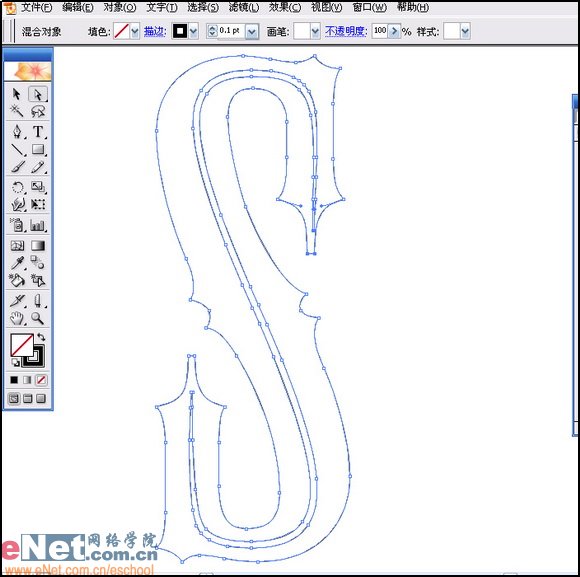Click the opacity value field showing 100
Image resolution: width=580 pixels, height=577 pixels.
[x=380, y=31]
